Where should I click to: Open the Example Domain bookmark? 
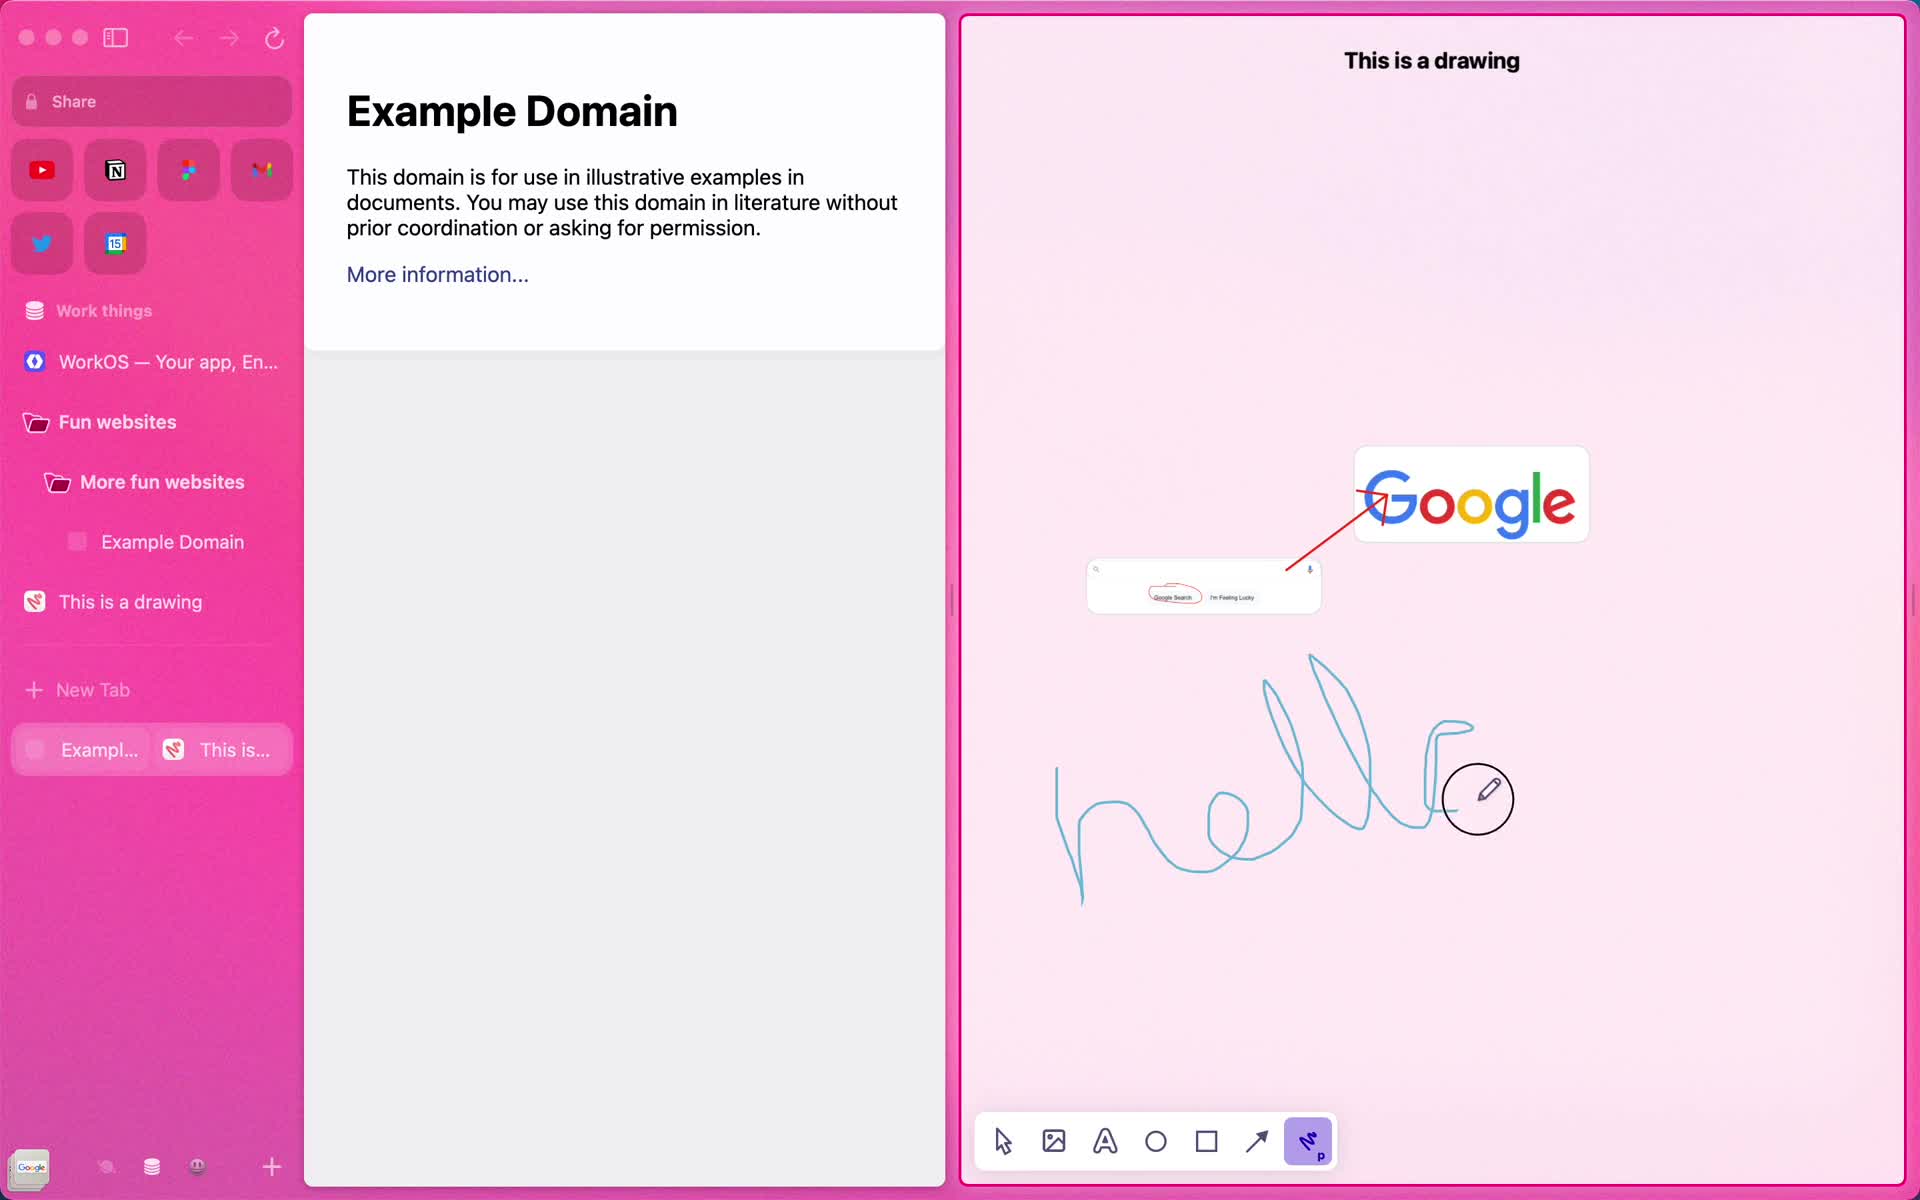(171, 541)
